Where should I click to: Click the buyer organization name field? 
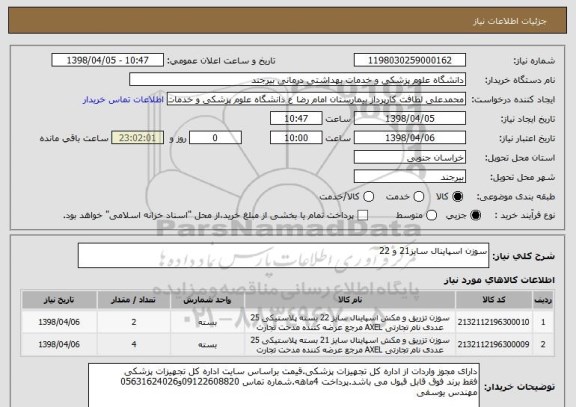(x=298, y=80)
